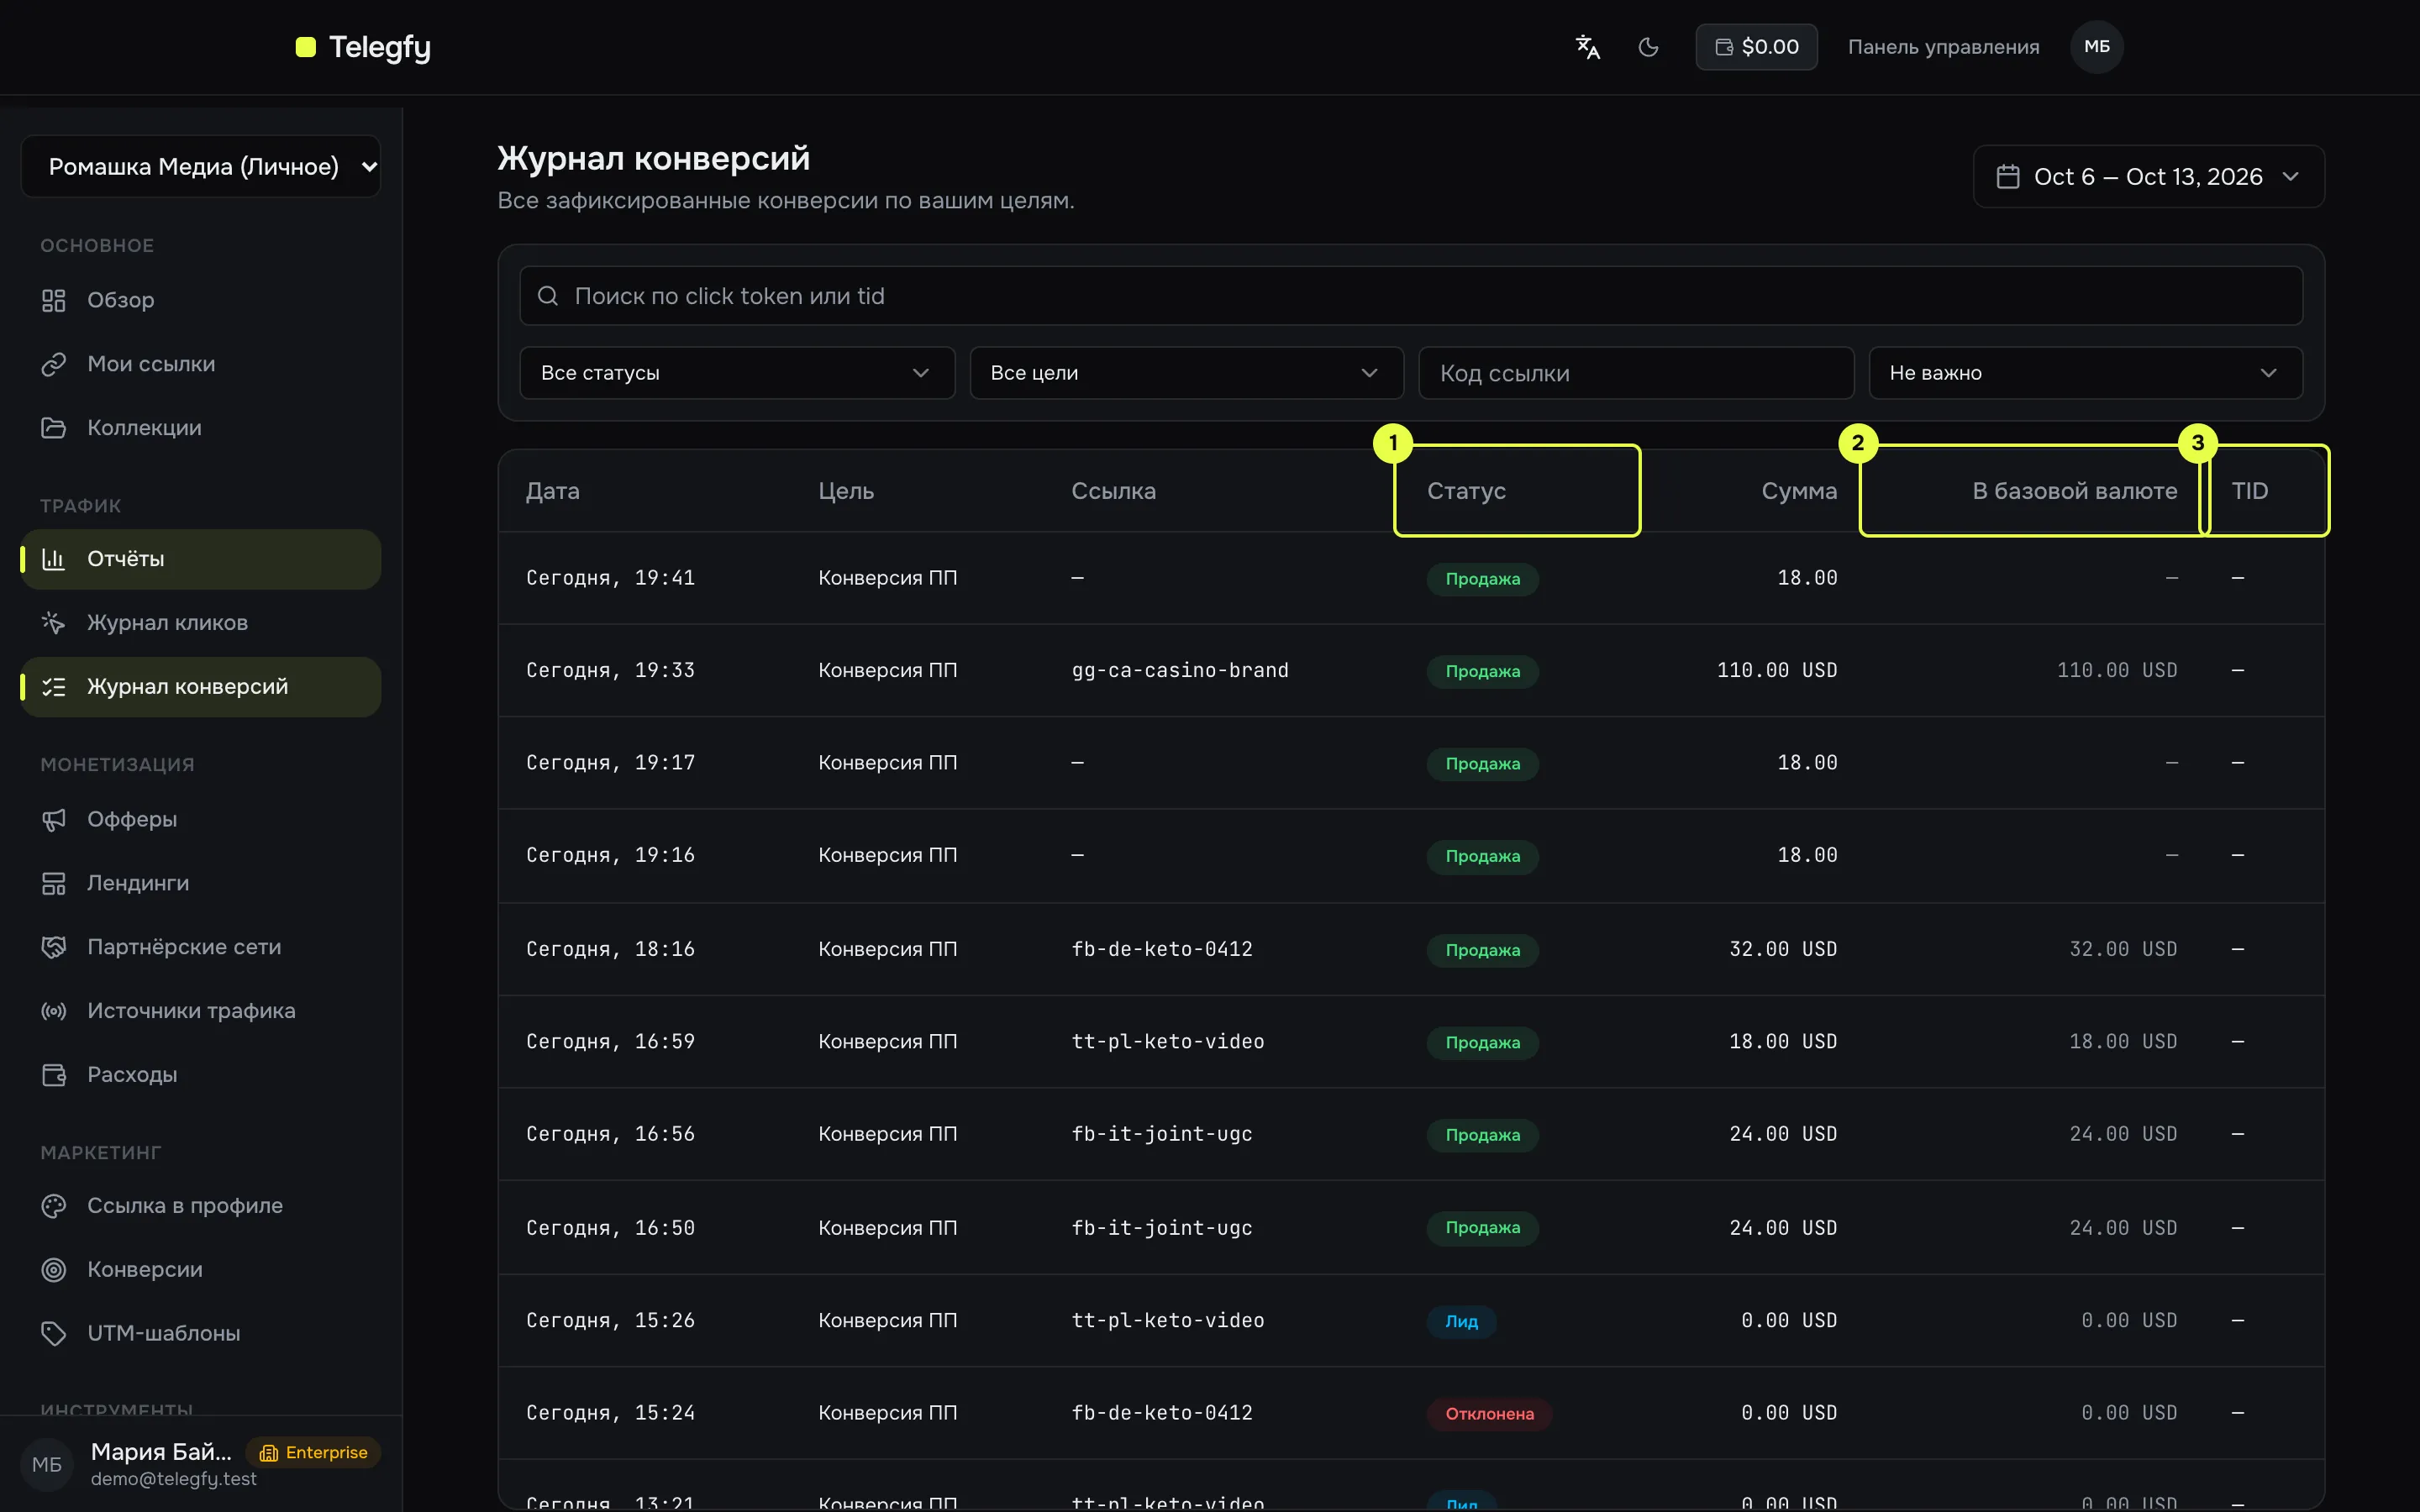Open Панель управления link
This screenshot has width=2420, height=1512.
pyautogui.click(x=1943, y=47)
